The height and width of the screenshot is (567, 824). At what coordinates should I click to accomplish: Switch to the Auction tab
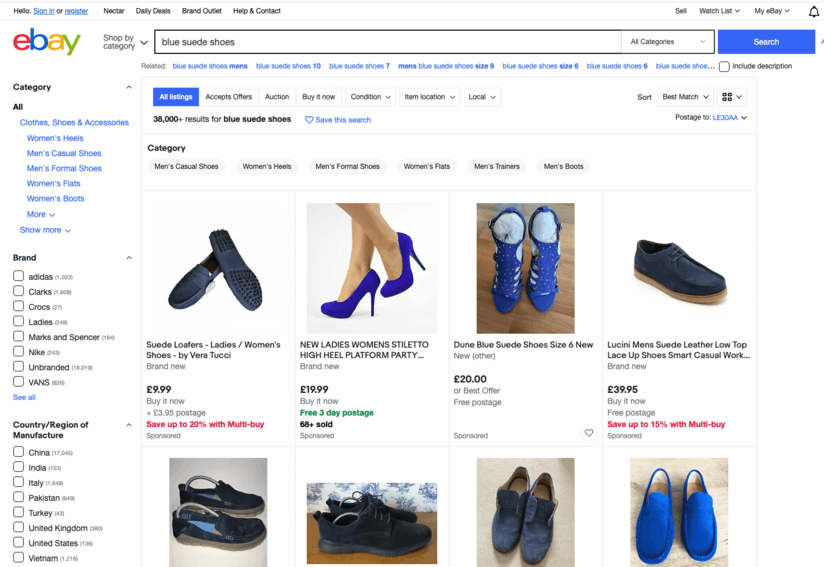coord(277,97)
